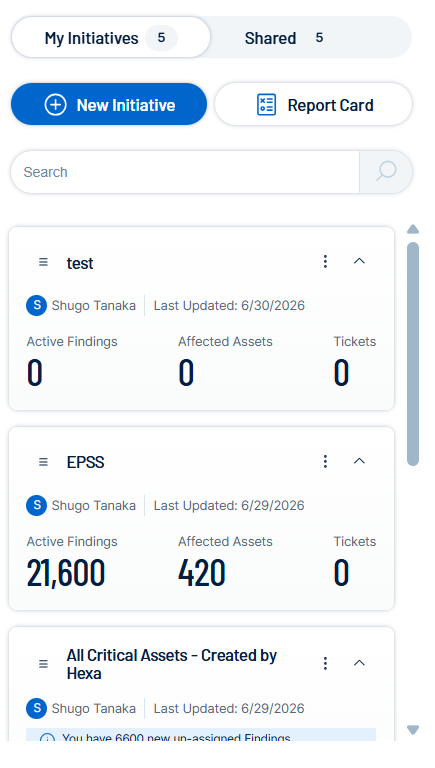Collapse the EPSS initiative card
This screenshot has height=768, width=435.
point(360,461)
